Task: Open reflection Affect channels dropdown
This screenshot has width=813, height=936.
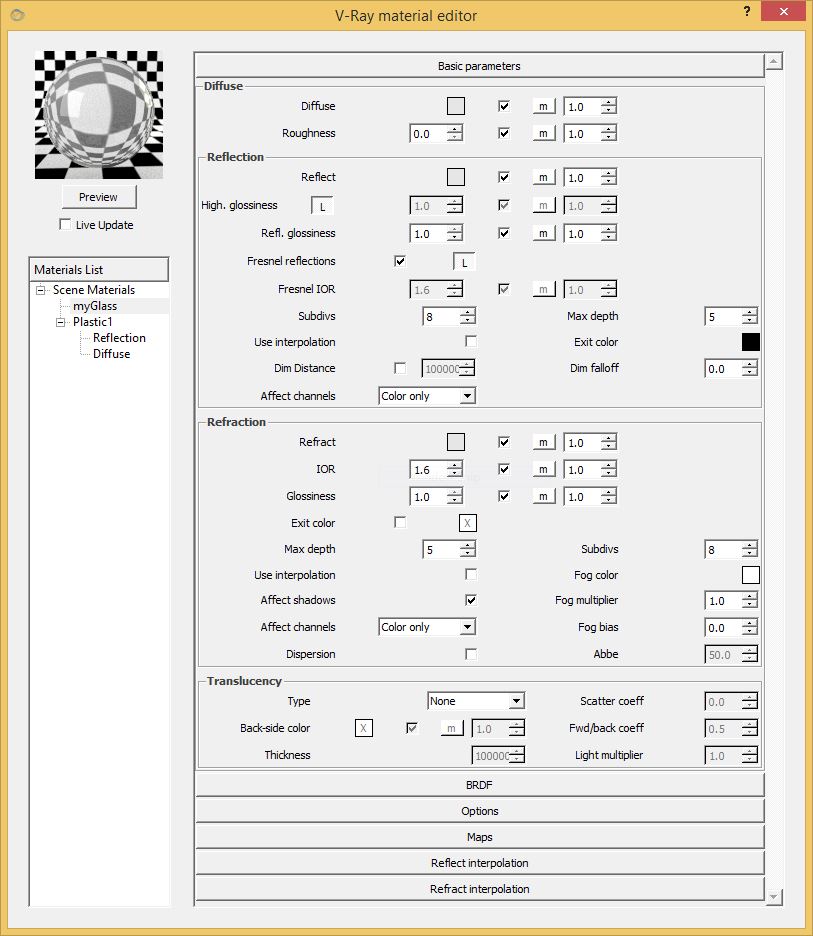Action: [x=427, y=396]
